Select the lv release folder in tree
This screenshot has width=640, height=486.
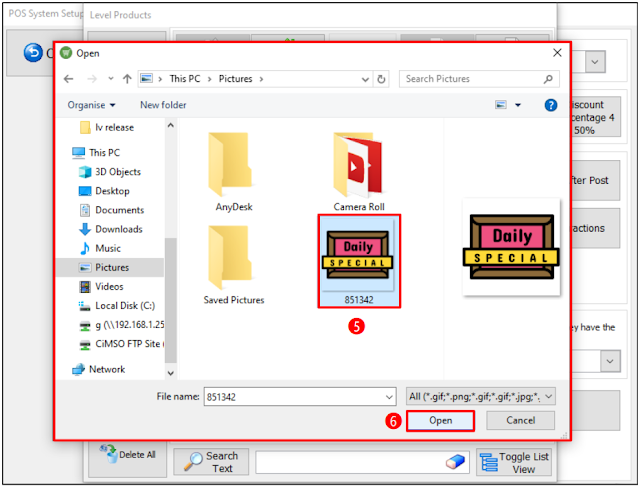coord(107,128)
